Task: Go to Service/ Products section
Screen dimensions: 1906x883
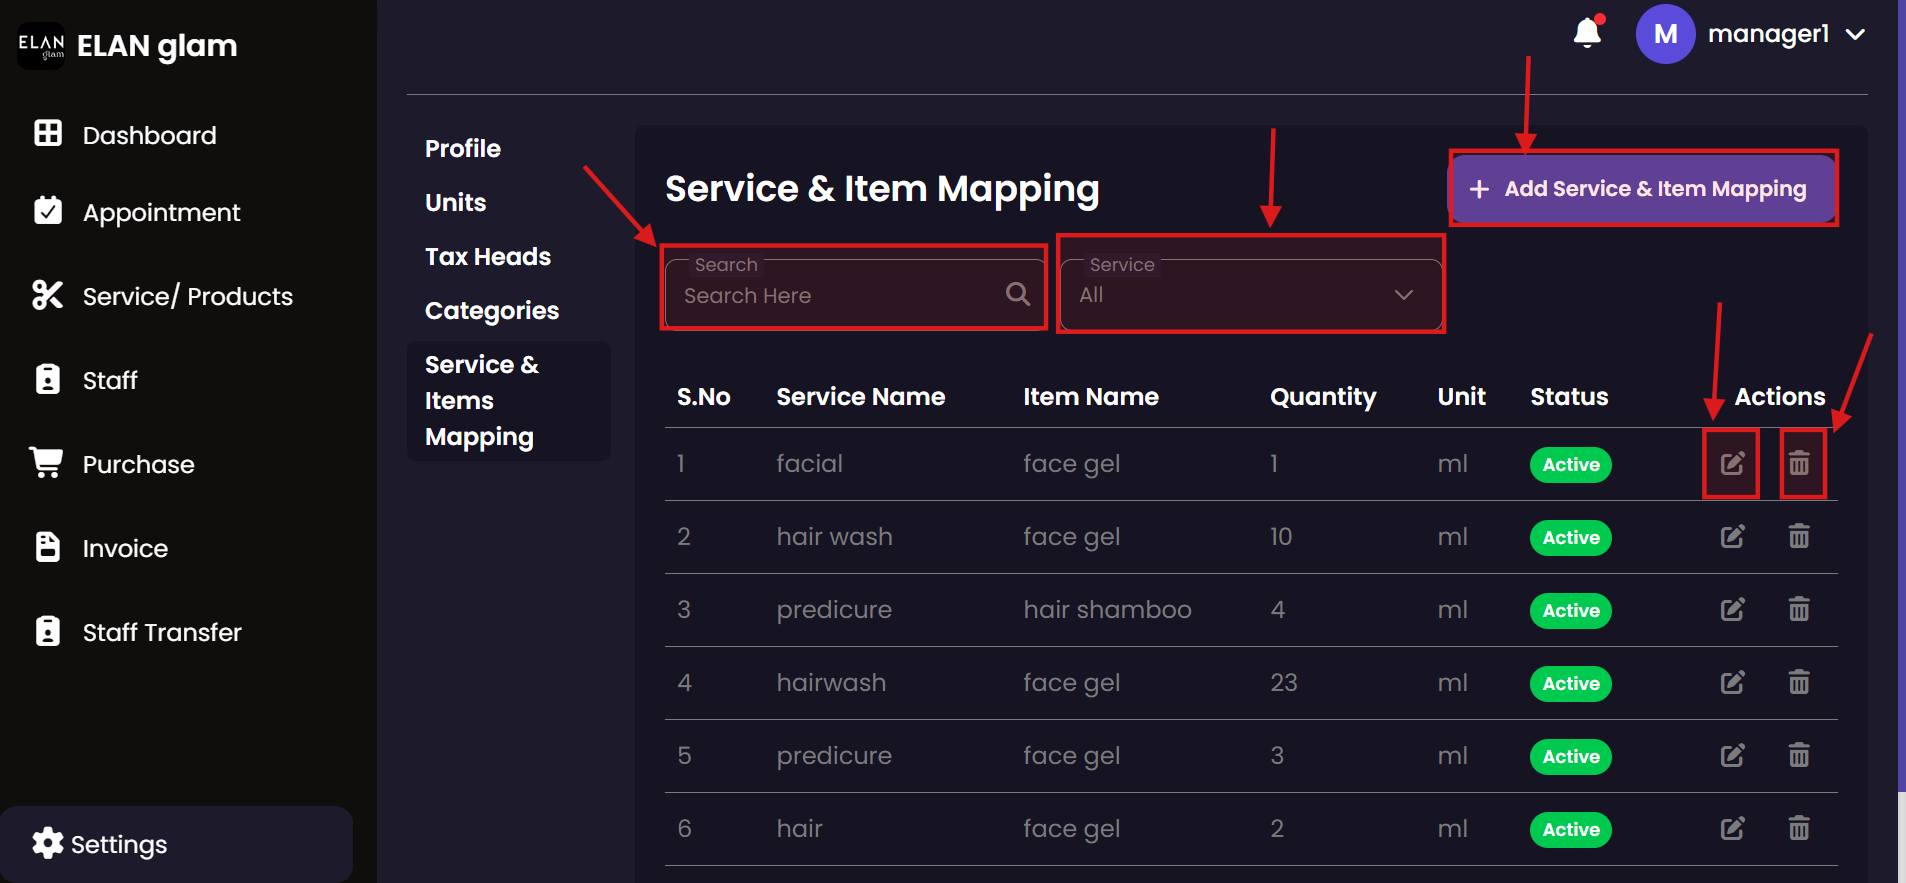Action: pos(187,296)
